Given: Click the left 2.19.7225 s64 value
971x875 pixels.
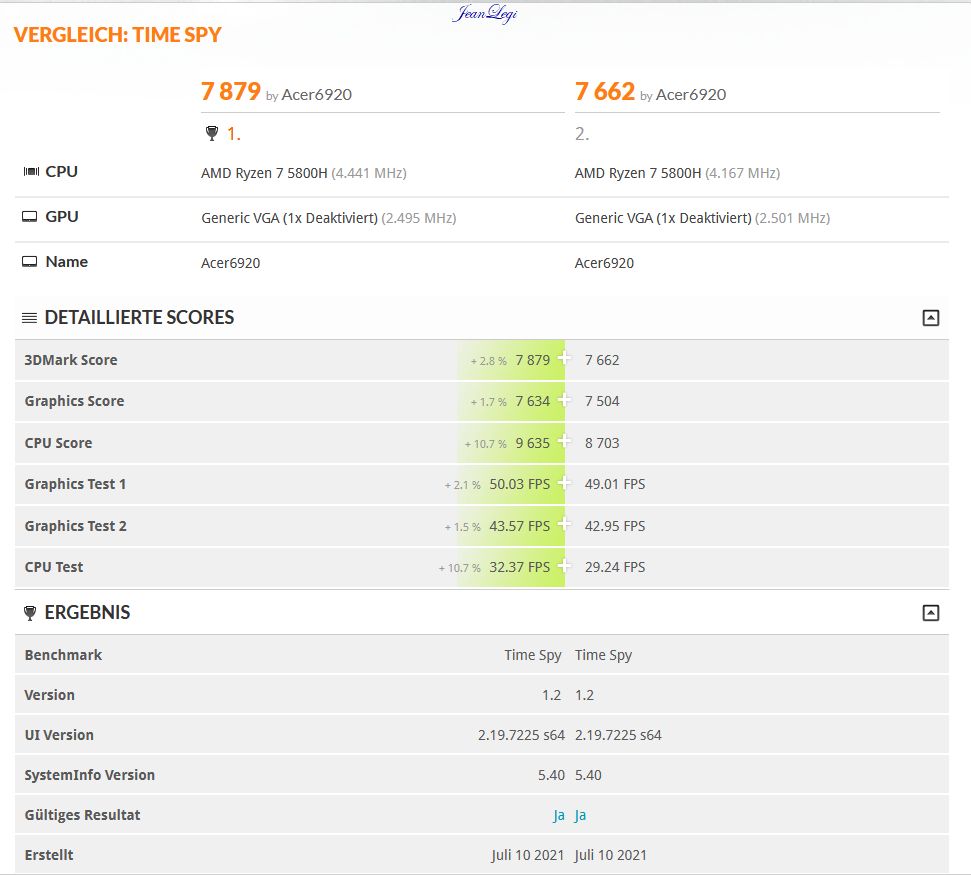Looking at the screenshot, I should (521, 735).
